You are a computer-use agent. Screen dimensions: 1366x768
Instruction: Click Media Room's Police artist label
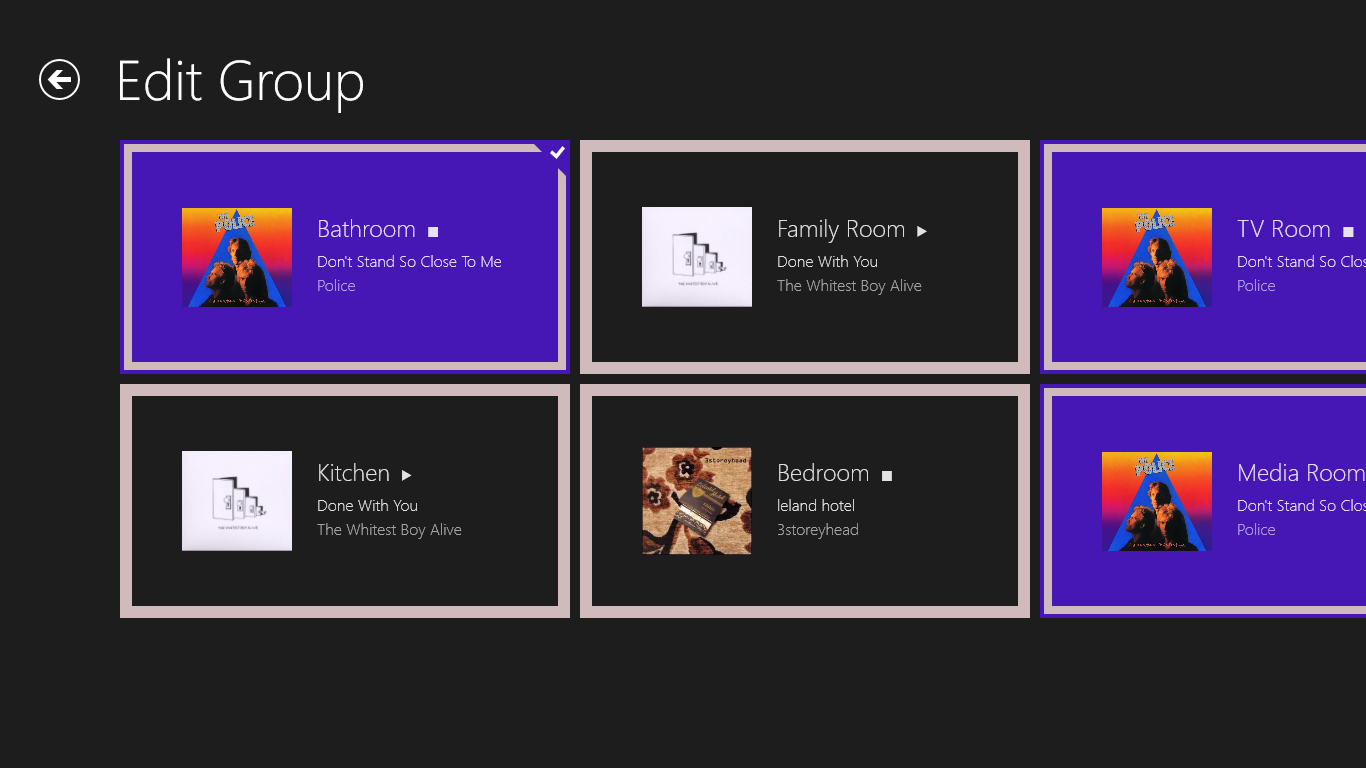coord(1256,530)
